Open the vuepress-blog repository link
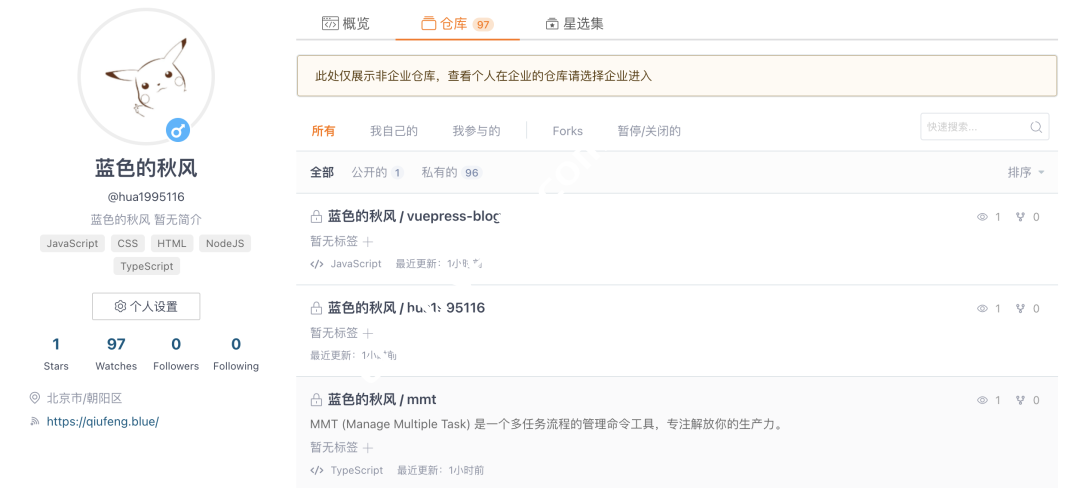The image size is (1080, 488). point(413,216)
